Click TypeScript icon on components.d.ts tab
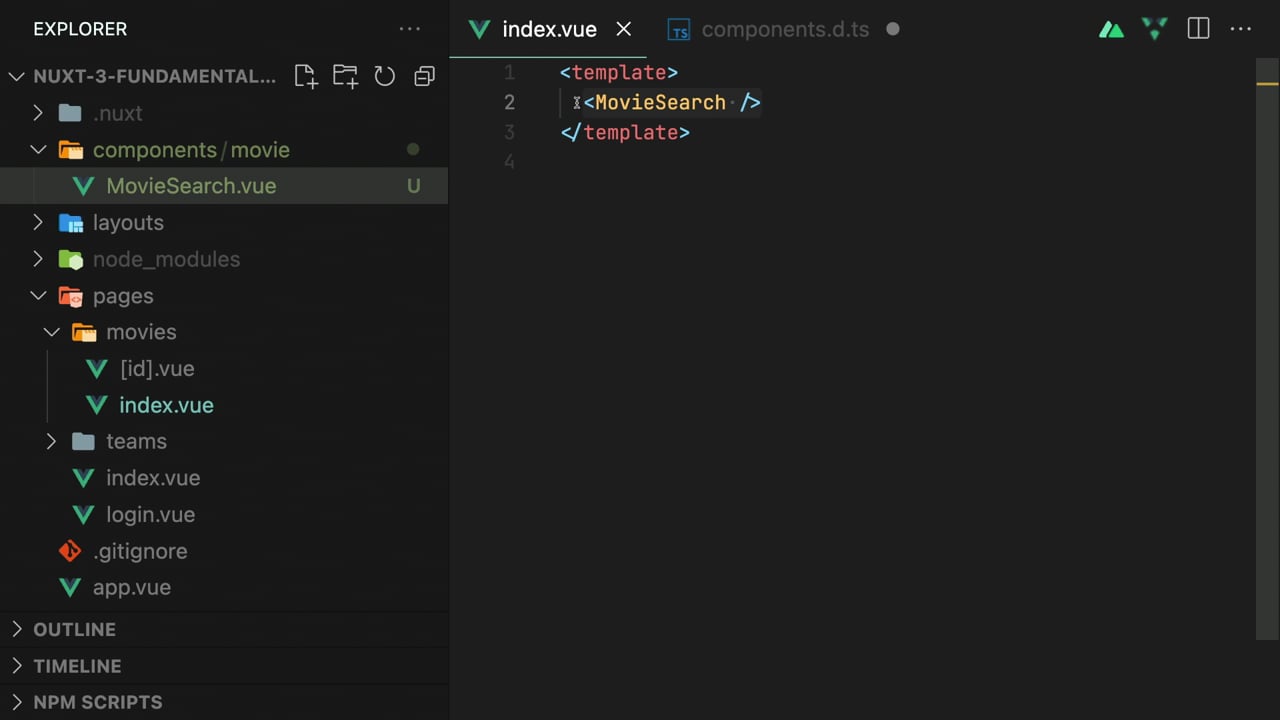The width and height of the screenshot is (1280, 720). coord(679,30)
